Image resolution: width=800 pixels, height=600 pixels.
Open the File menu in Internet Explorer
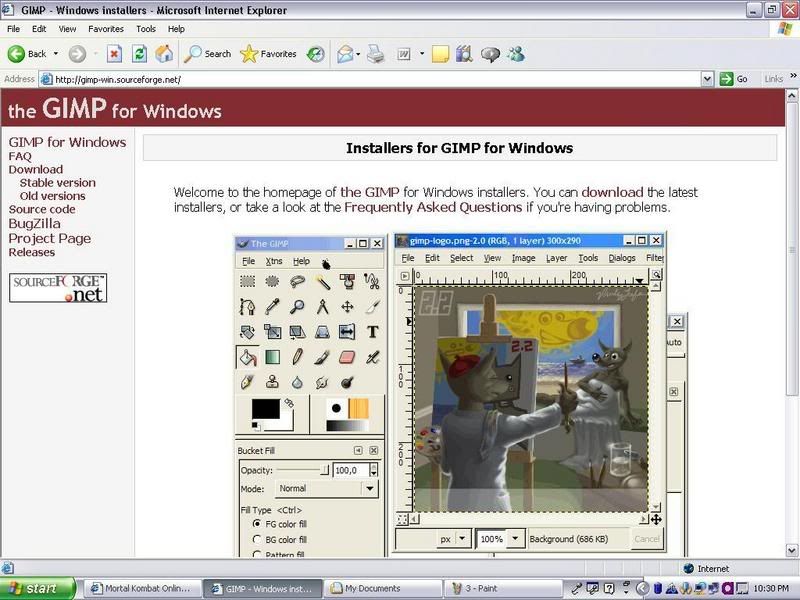tap(13, 29)
